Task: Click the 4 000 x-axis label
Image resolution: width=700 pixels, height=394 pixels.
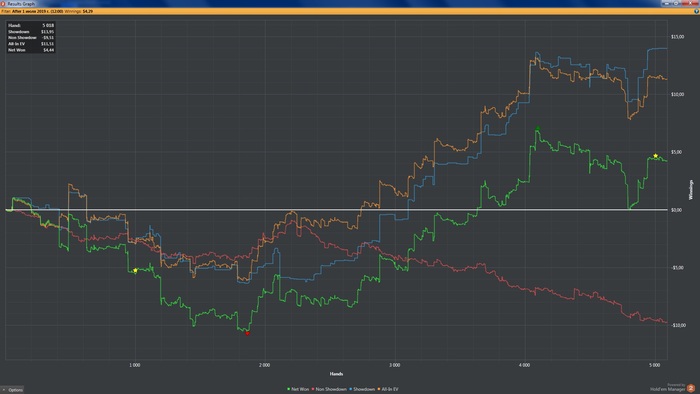Action: click(524, 365)
